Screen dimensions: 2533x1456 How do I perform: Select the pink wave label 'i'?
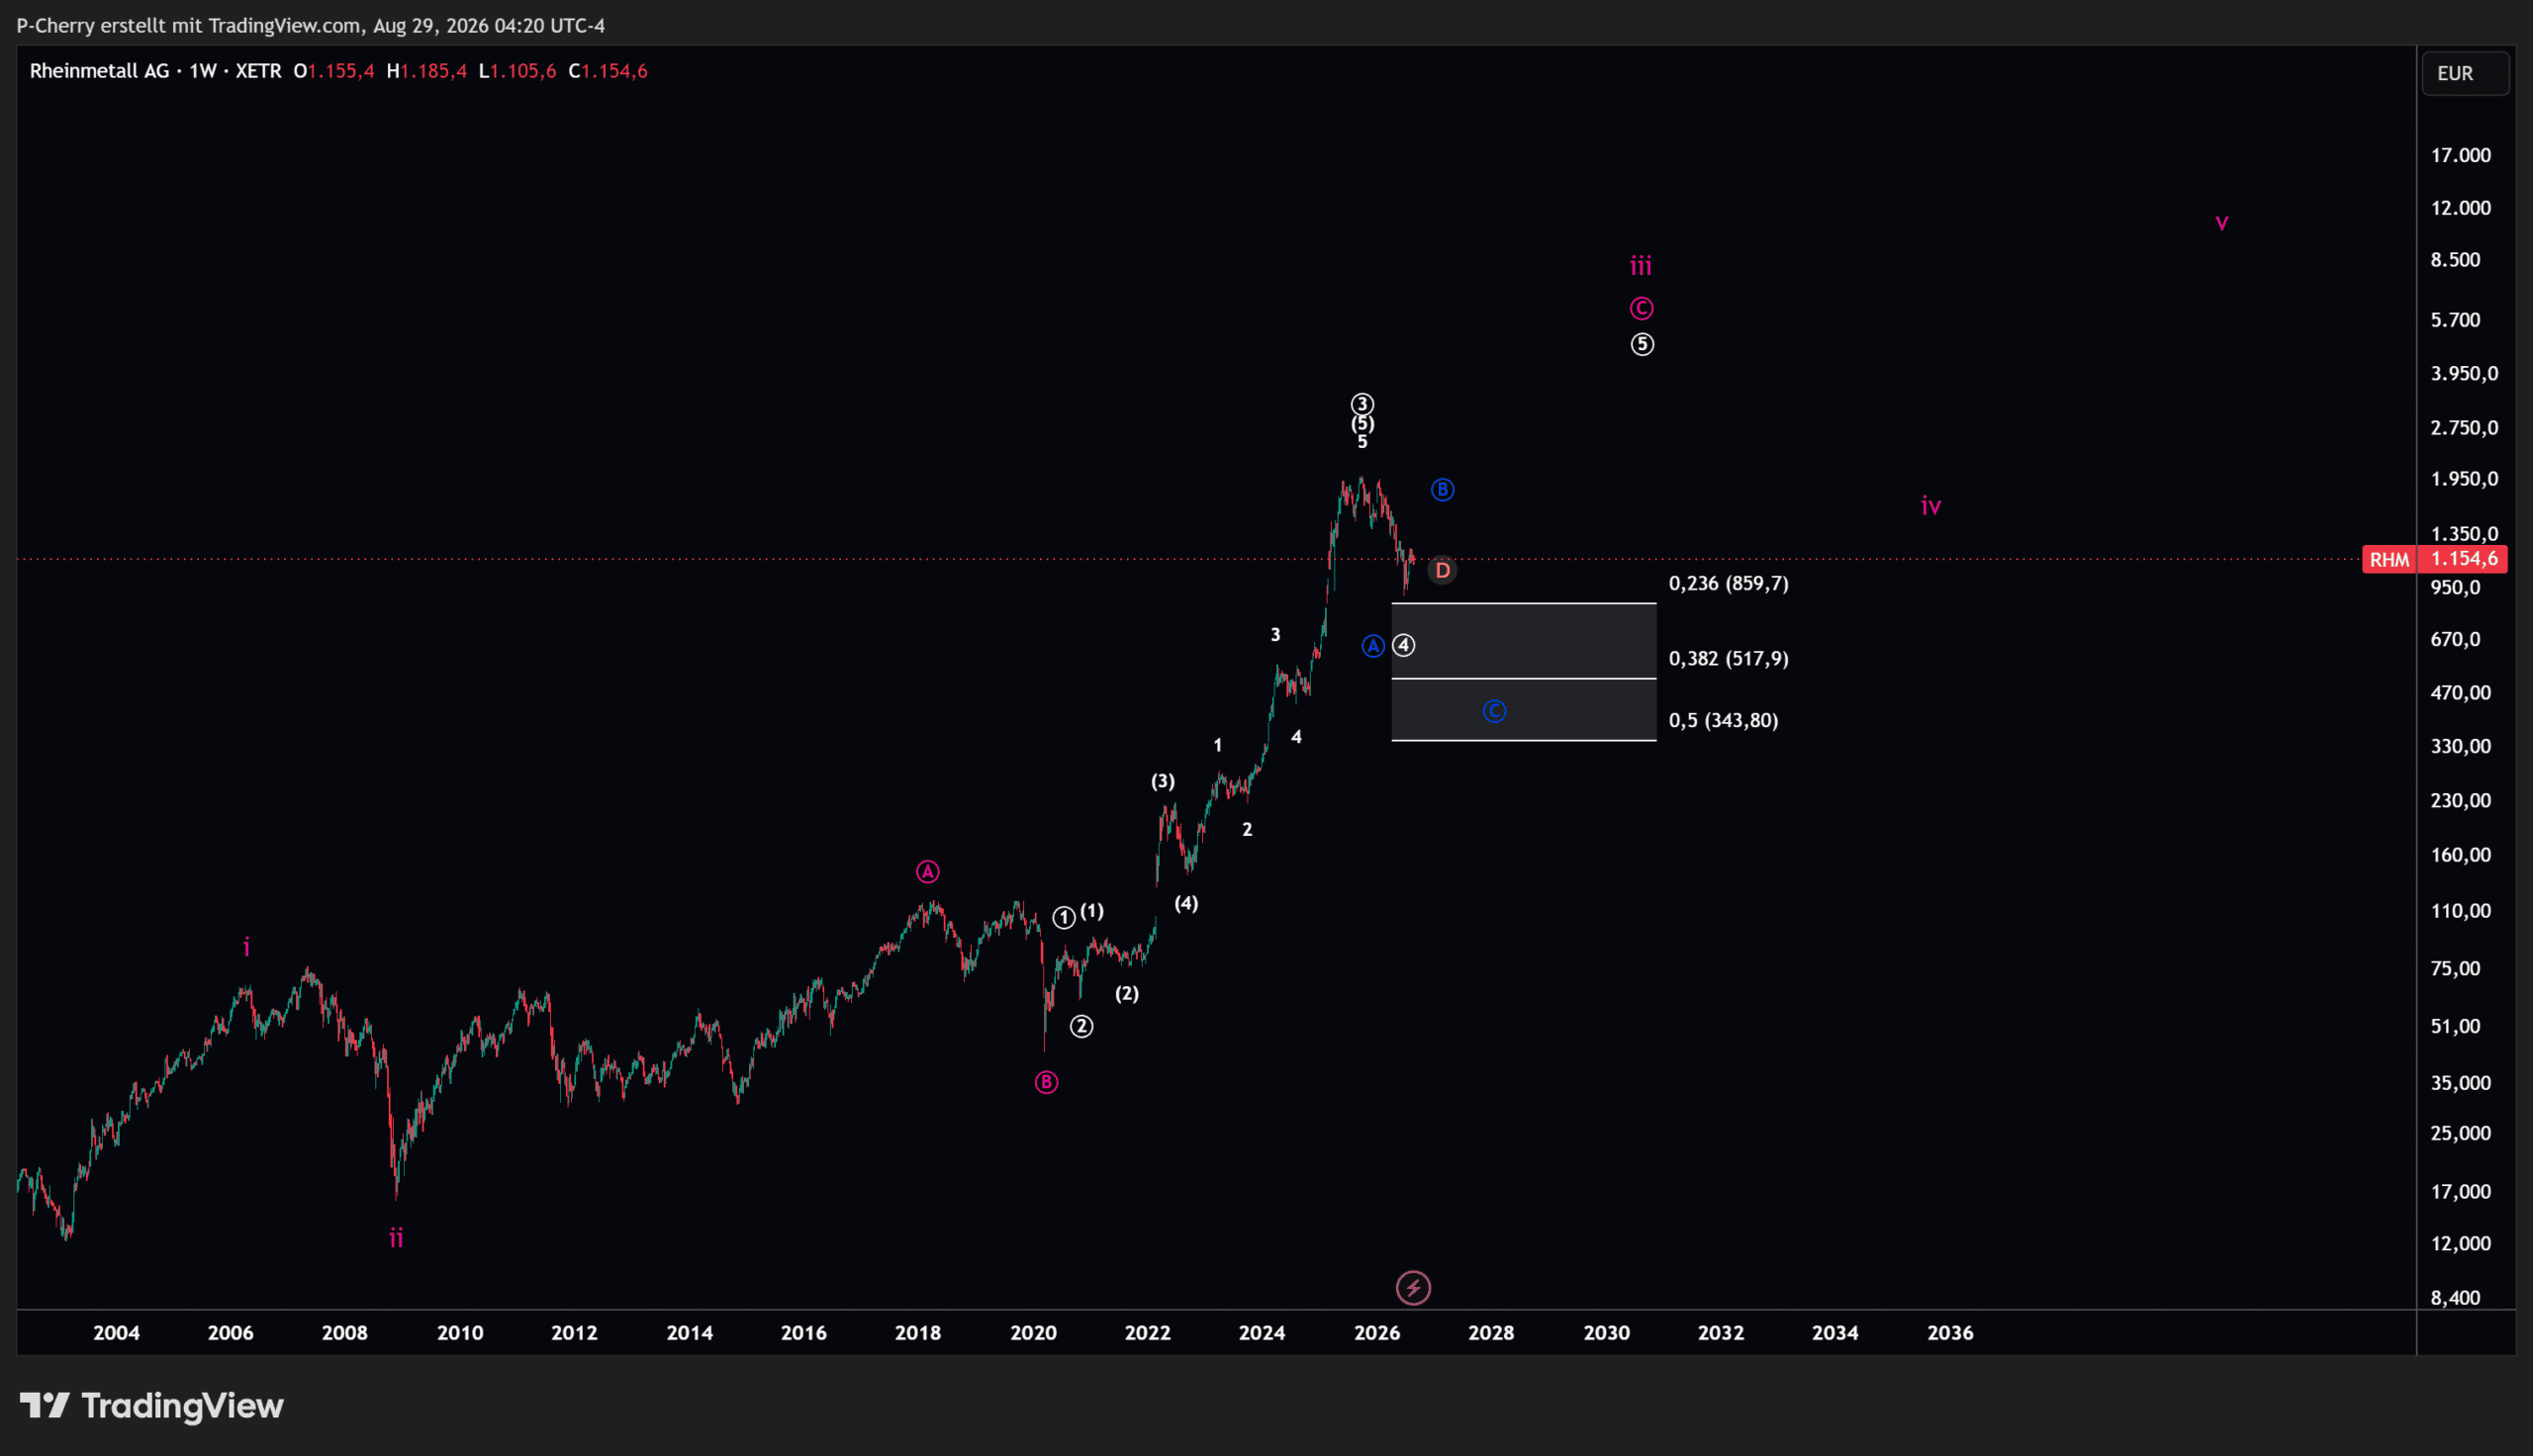point(247,946)
